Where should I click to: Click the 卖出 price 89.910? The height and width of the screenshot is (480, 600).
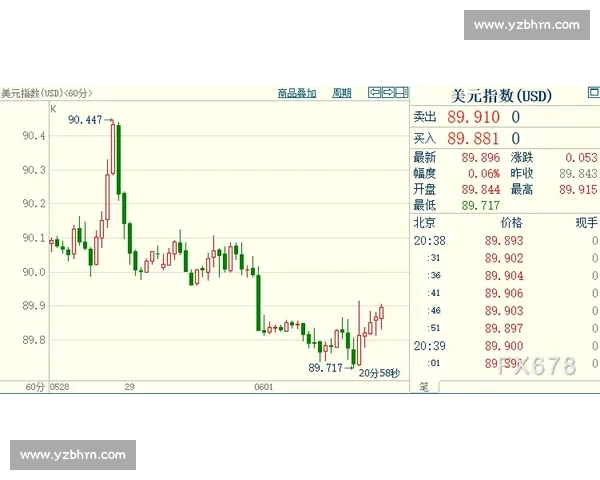[x=474, y=117]
